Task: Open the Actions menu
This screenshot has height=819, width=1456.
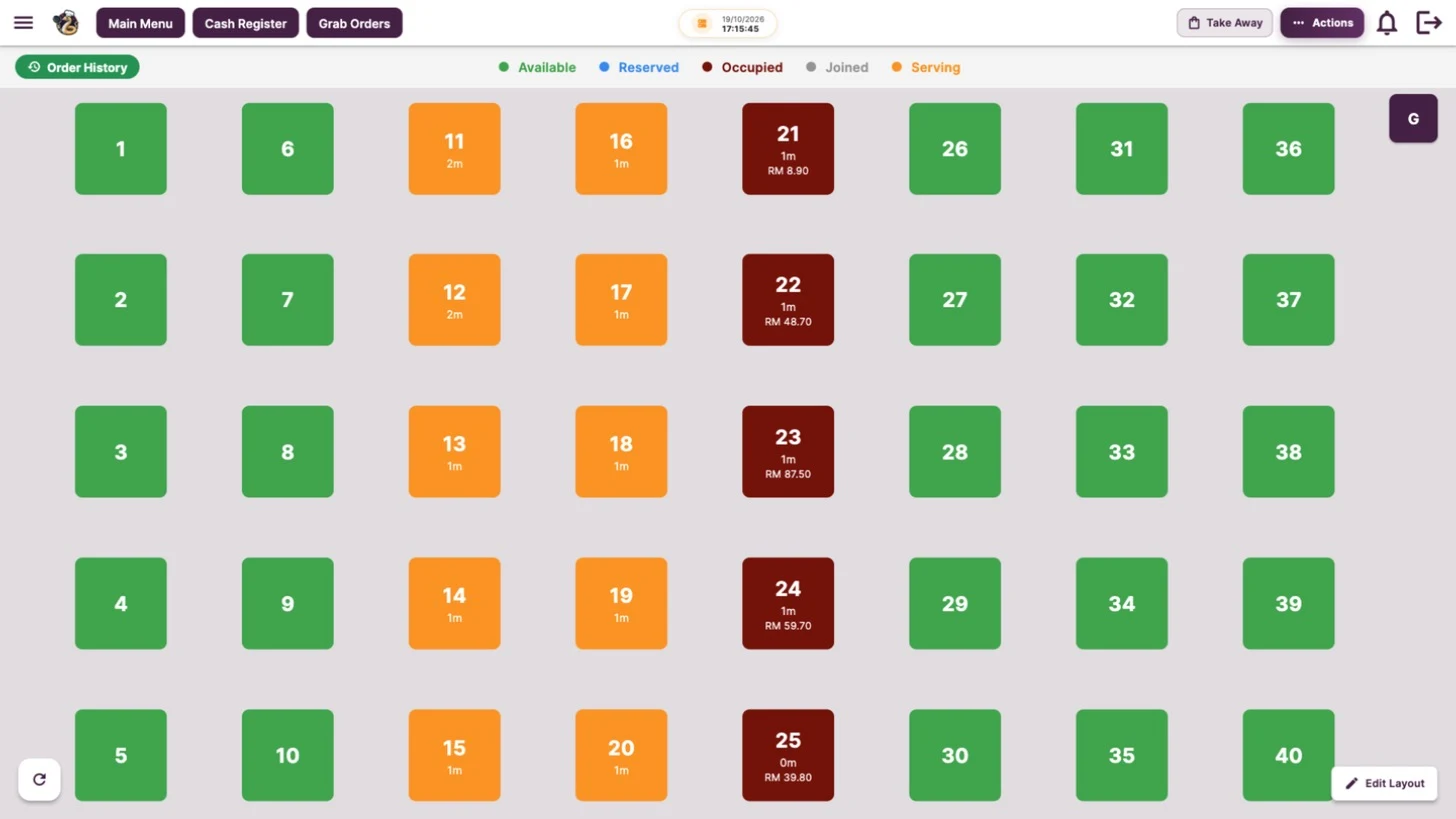Action: pyautogui.click(x=1322, y=23)
